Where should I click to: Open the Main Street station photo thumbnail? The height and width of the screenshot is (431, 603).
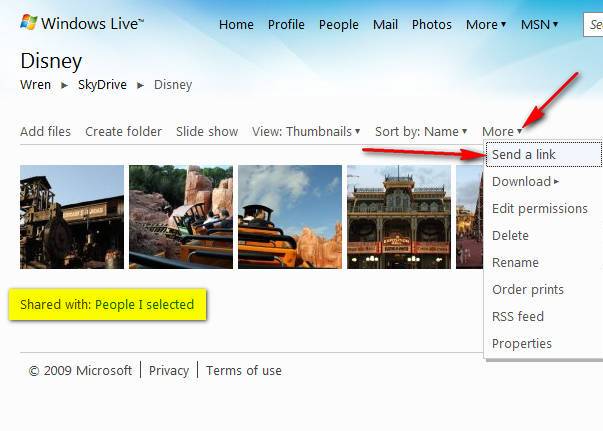(x=399, y=217)
